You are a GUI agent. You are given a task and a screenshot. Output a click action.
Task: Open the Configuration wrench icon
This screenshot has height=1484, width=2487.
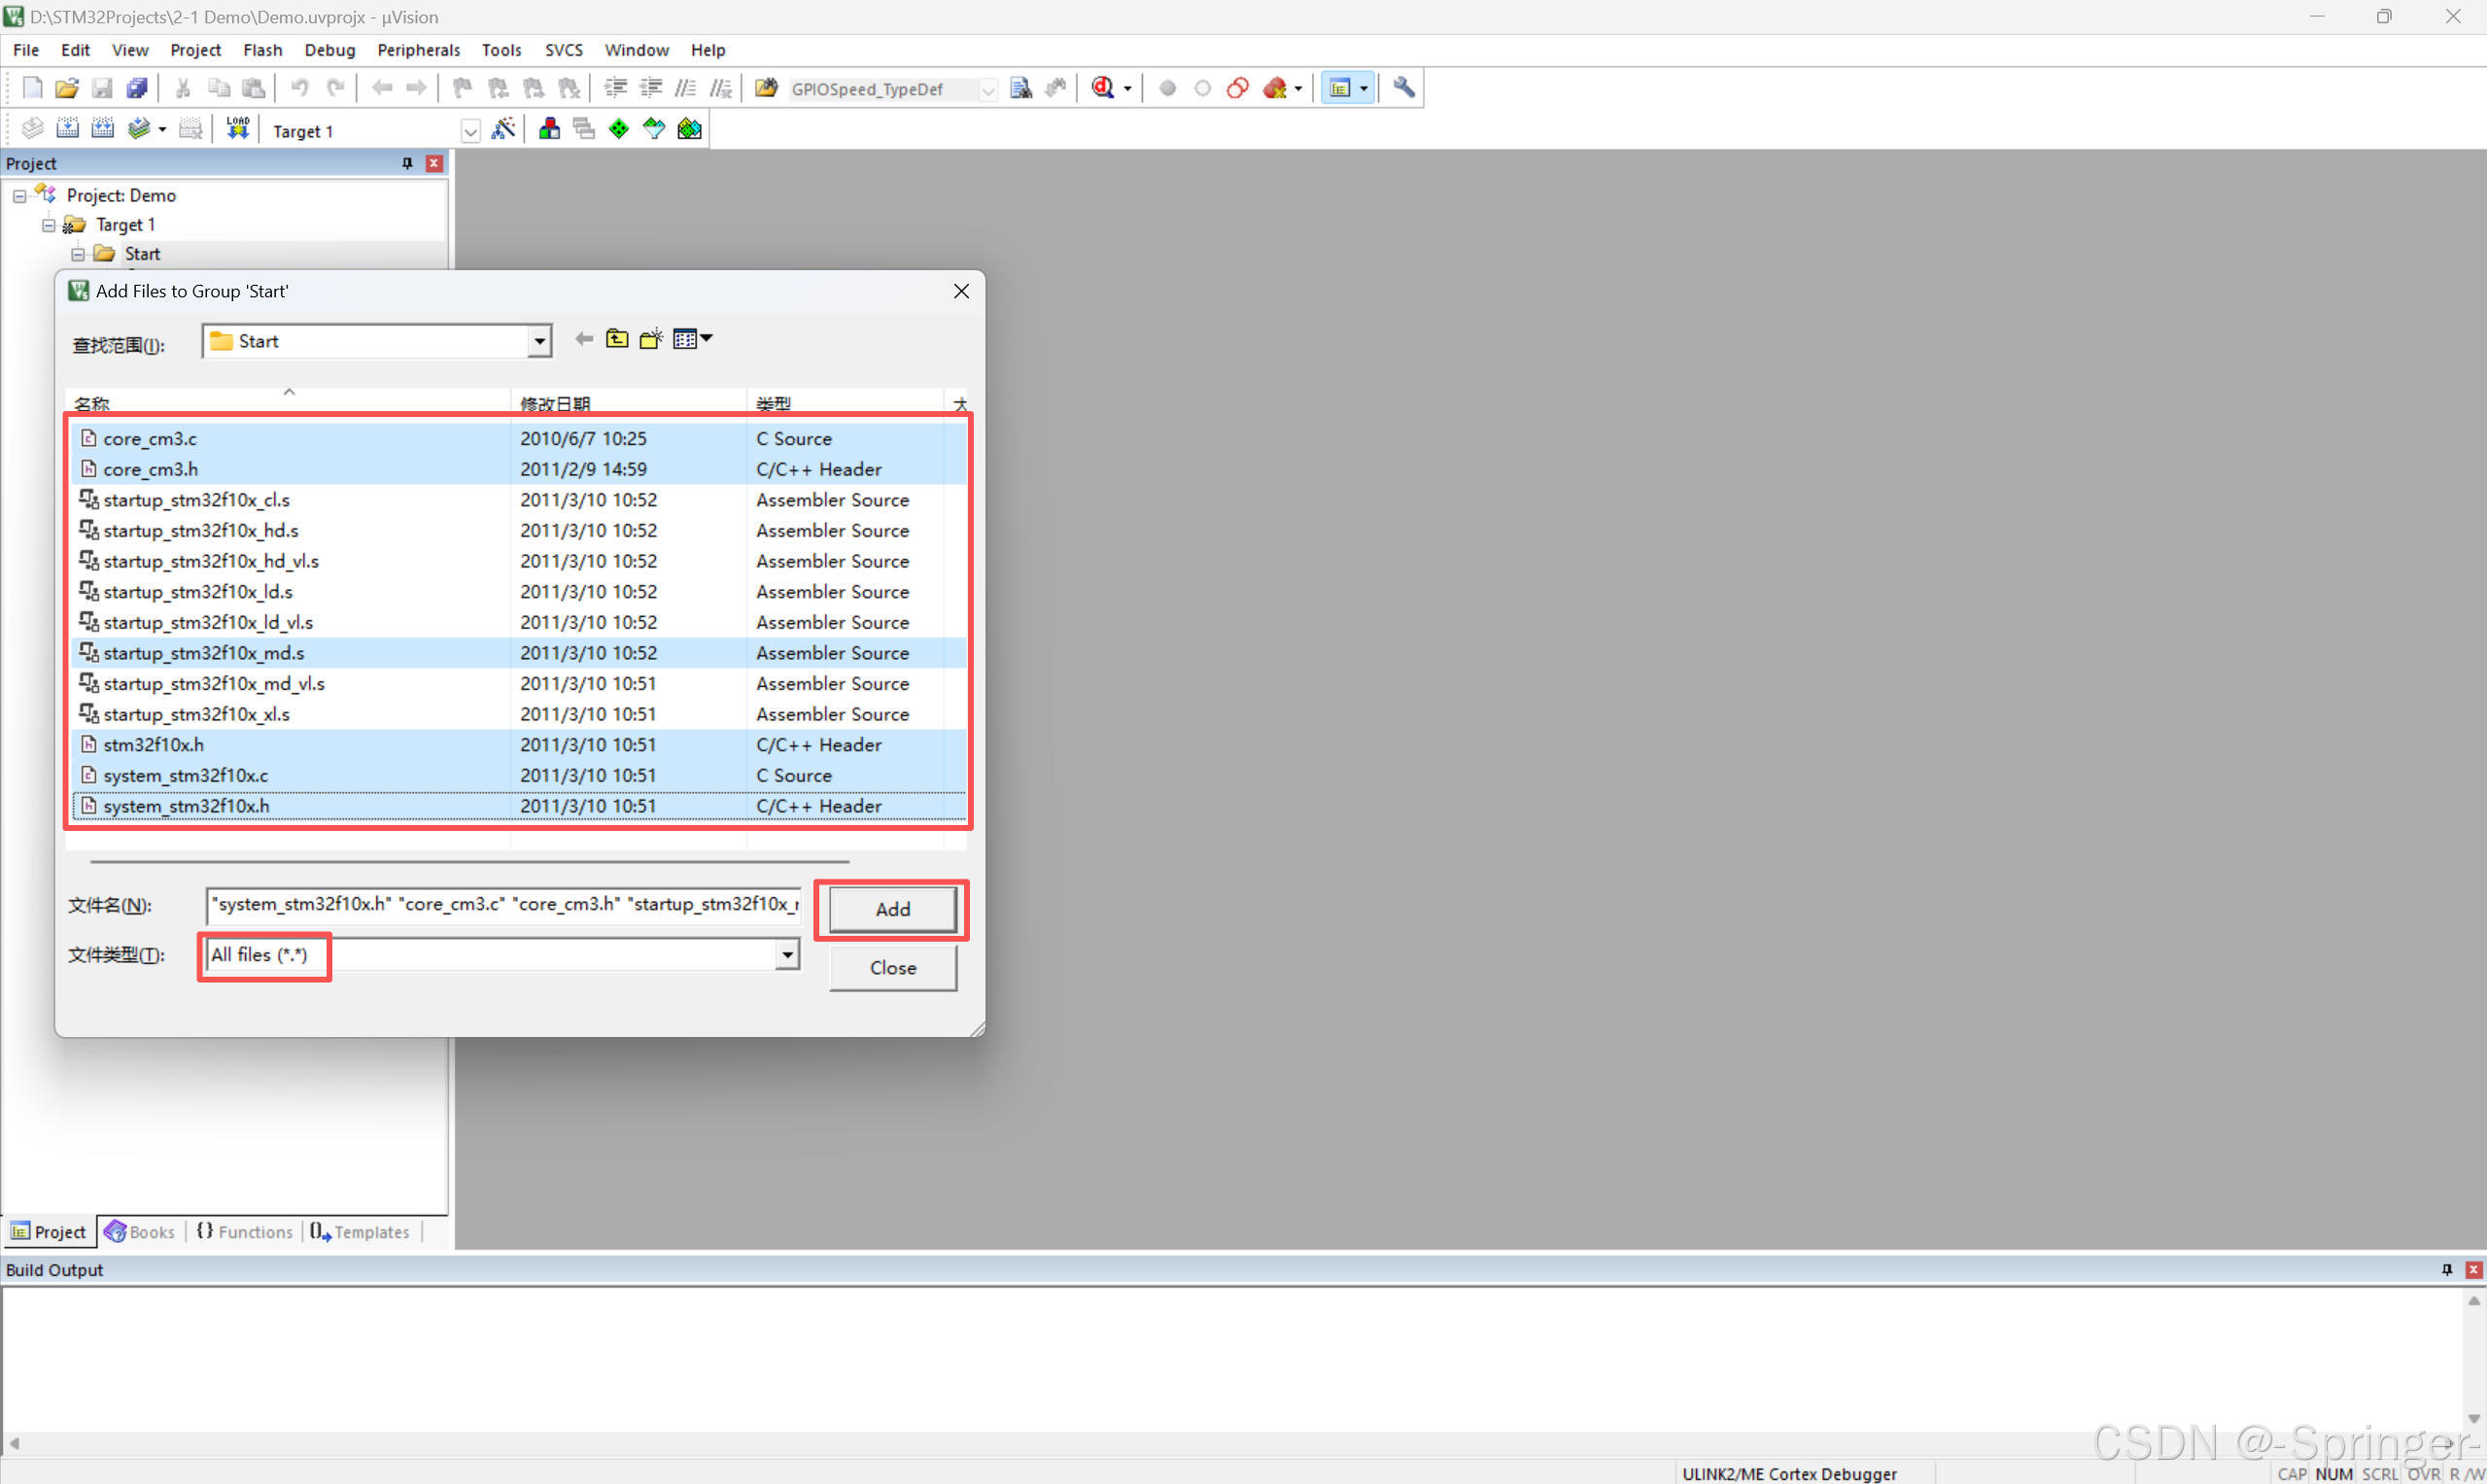(1404, 88)
